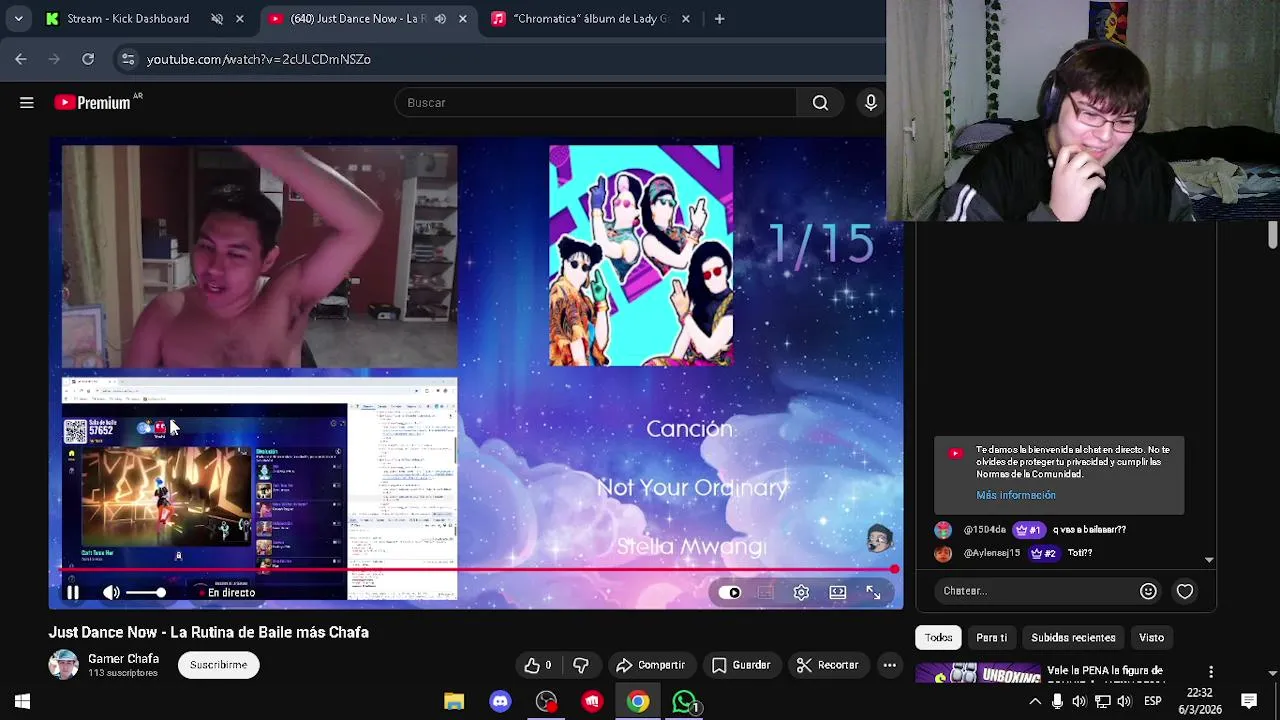Jump to live with En directo button
Image resolution: width=1280 pixels, height=720 pixels.
click(226, 593)
